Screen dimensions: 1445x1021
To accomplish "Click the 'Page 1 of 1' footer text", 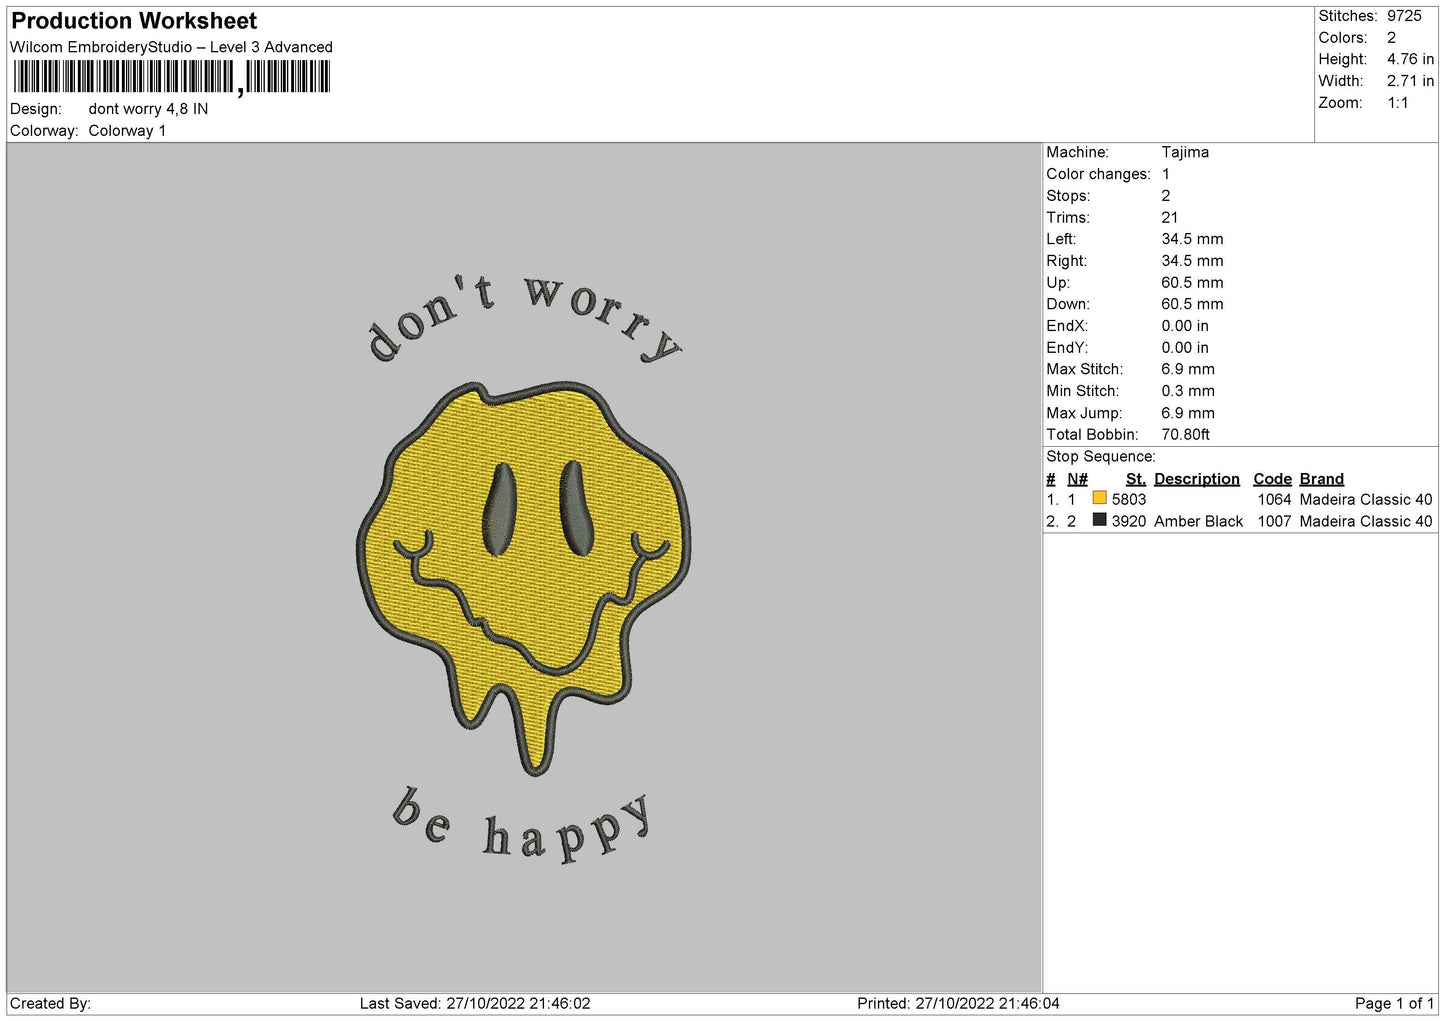I will click(x=1394, y=1003).
